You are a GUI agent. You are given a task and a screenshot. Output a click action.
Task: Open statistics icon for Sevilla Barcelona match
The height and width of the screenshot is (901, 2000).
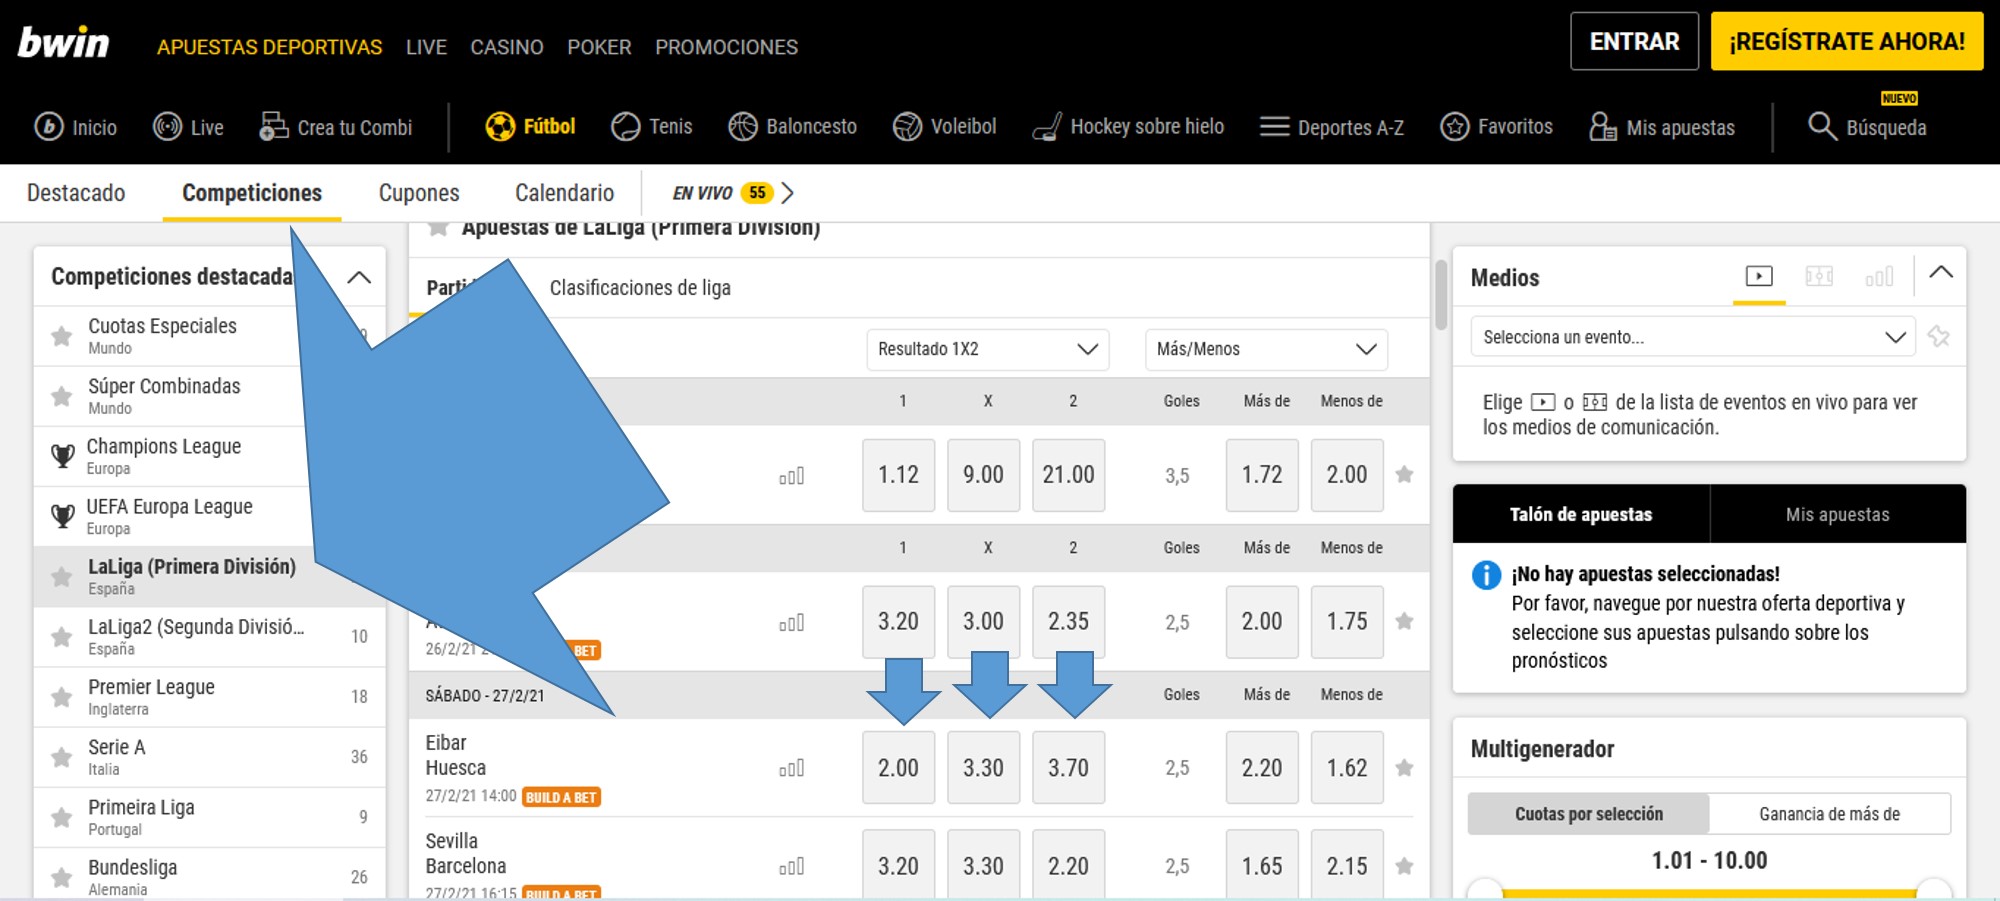tap(792, 867)
